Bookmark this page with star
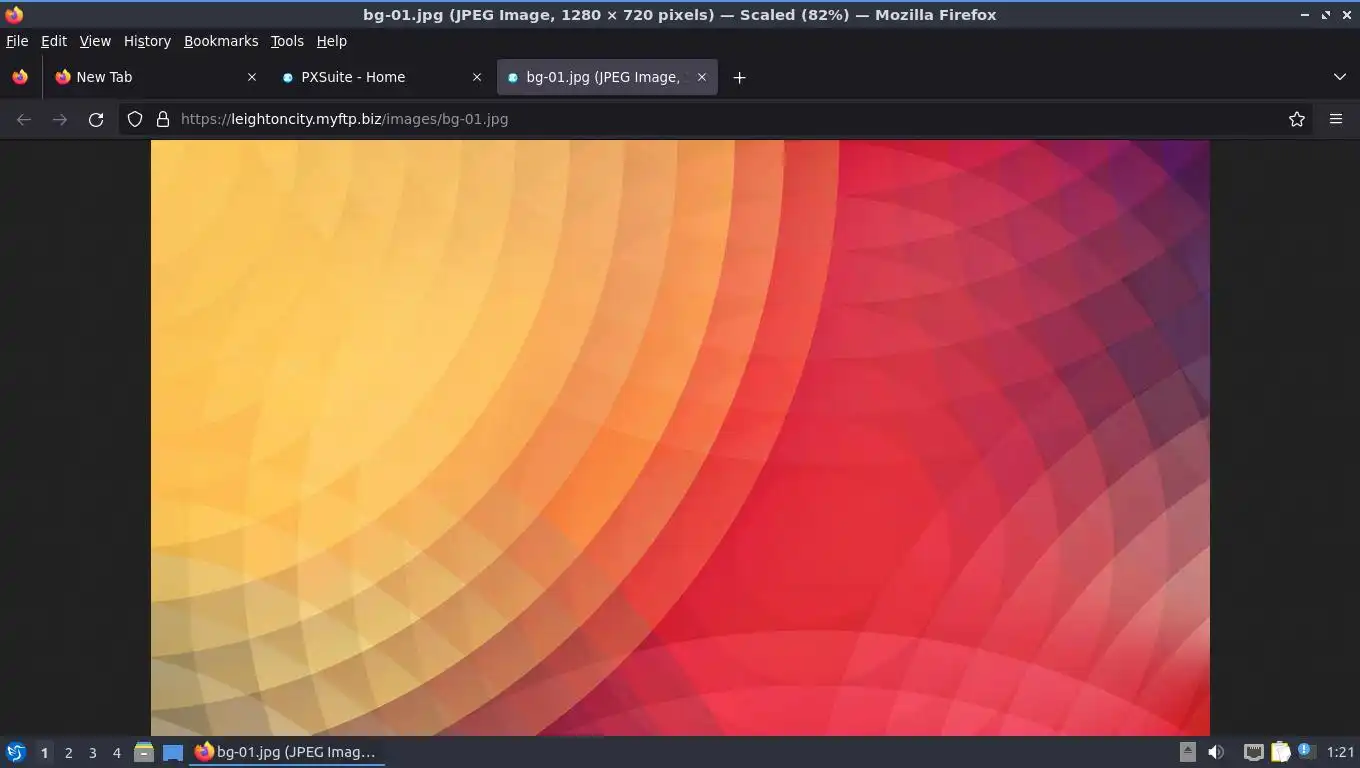This screenshot has width=1360, height=768. pyautogui.click(x=1297, y=119)
